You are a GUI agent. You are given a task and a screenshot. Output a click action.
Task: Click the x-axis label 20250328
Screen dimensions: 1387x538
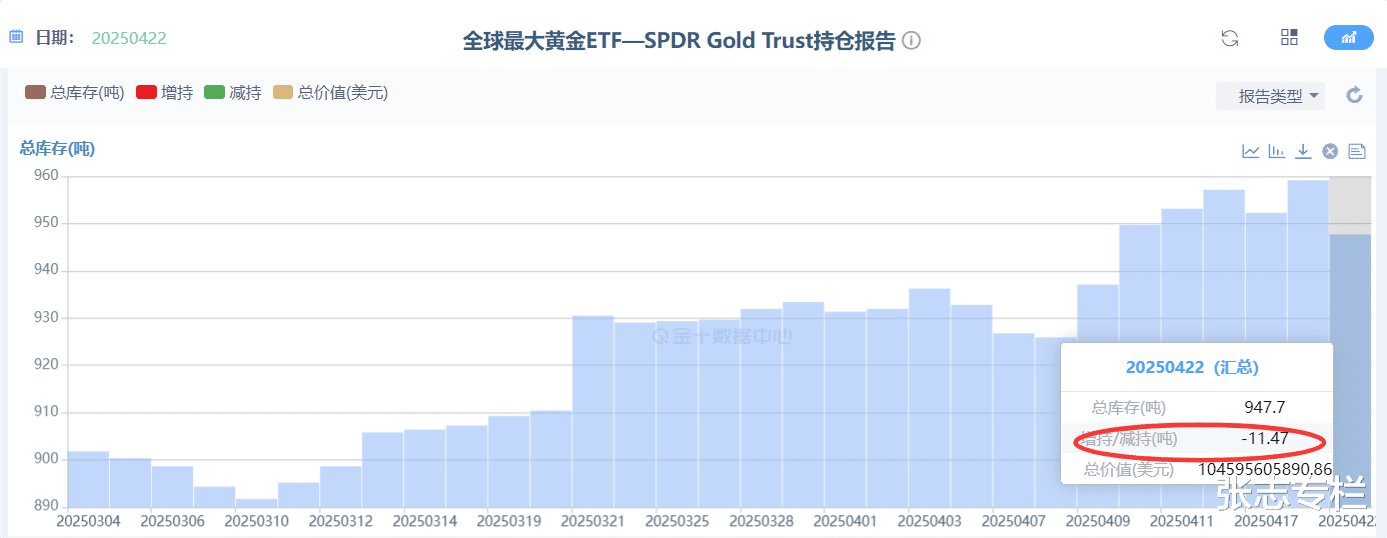[x=762, y=521]
